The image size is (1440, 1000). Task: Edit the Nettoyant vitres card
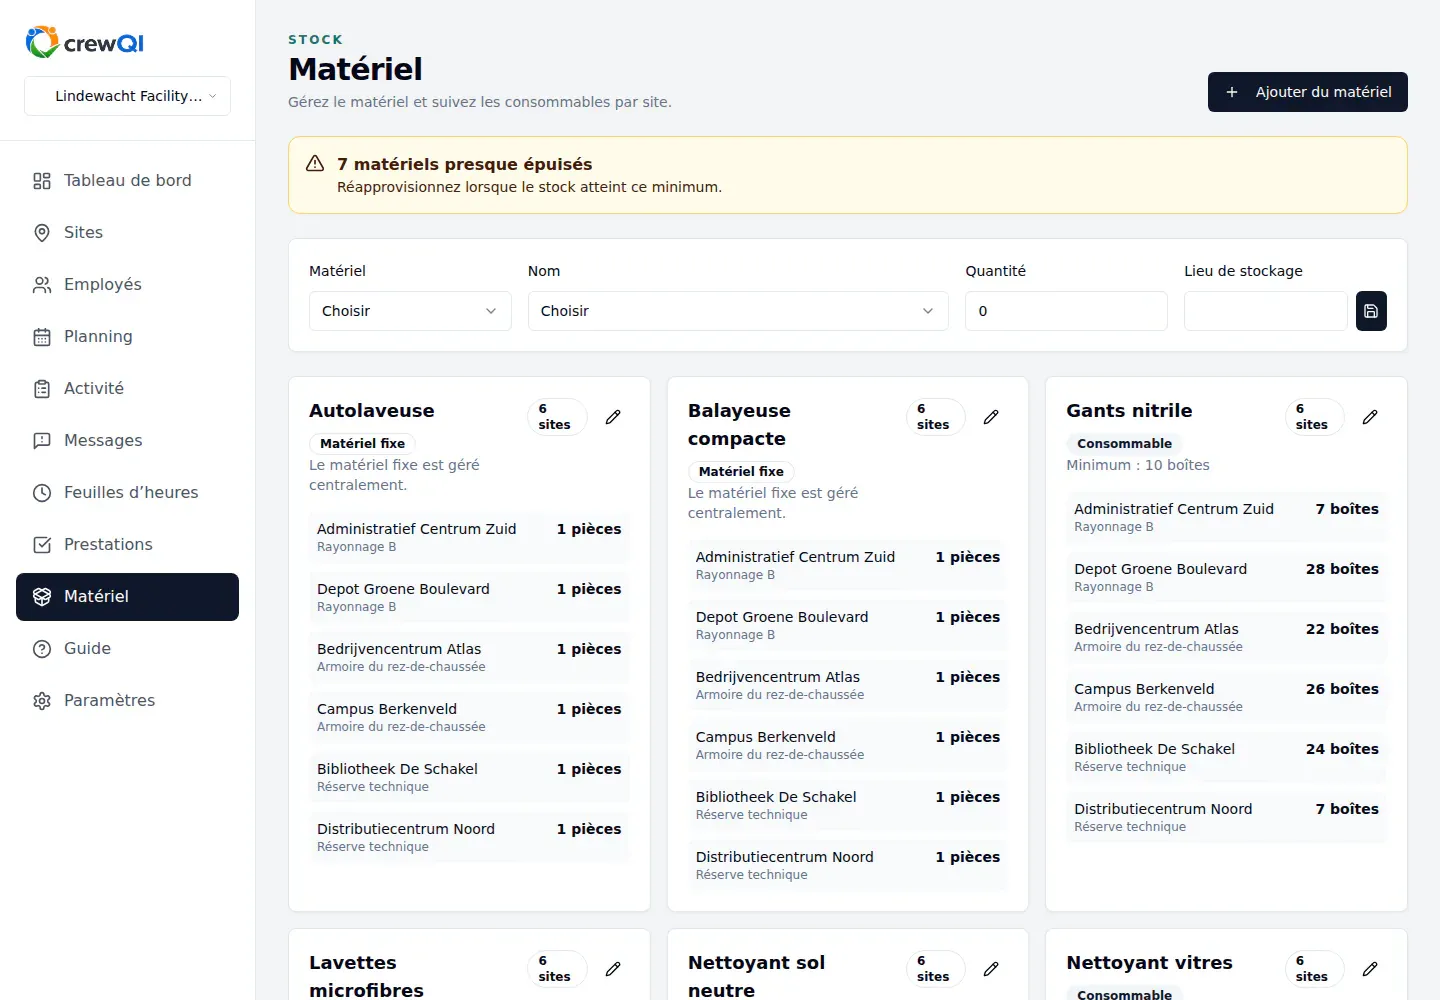[x=1370, y=969]
